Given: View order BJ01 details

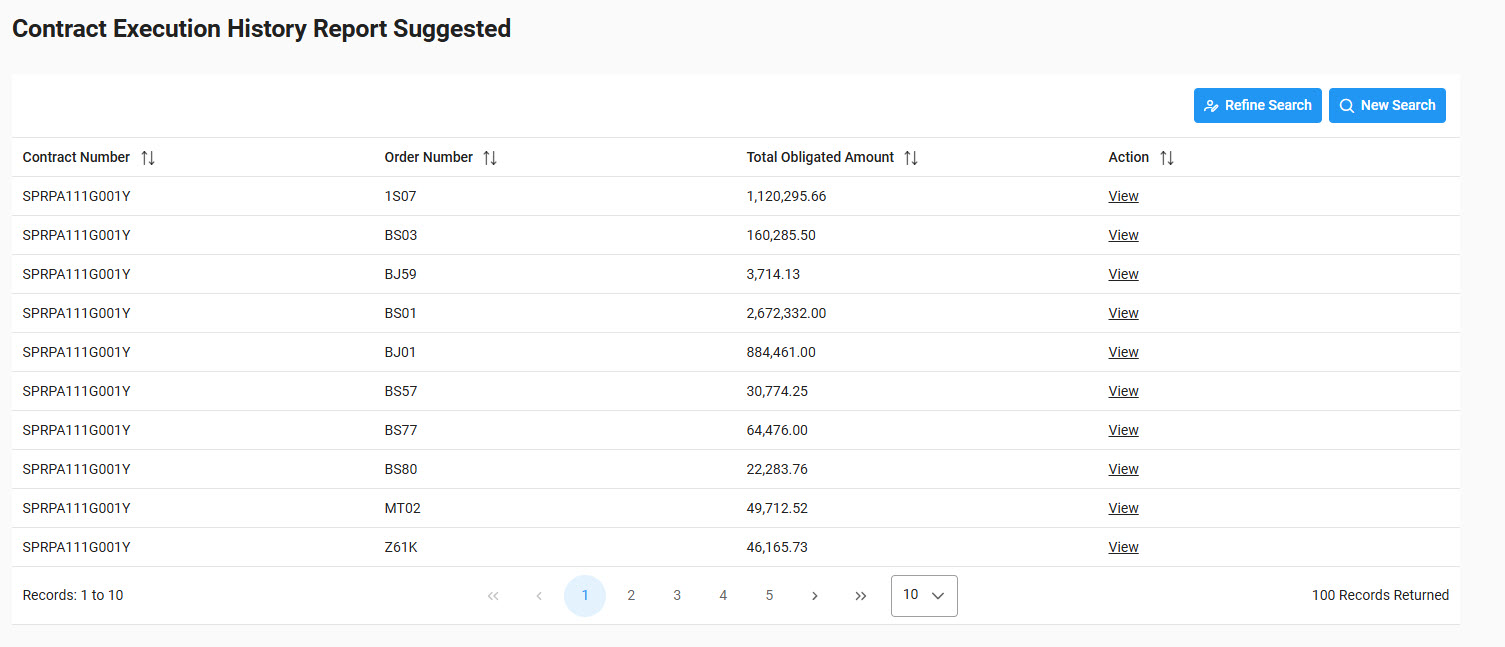Looking at the screenshot, I should 1123,353.
